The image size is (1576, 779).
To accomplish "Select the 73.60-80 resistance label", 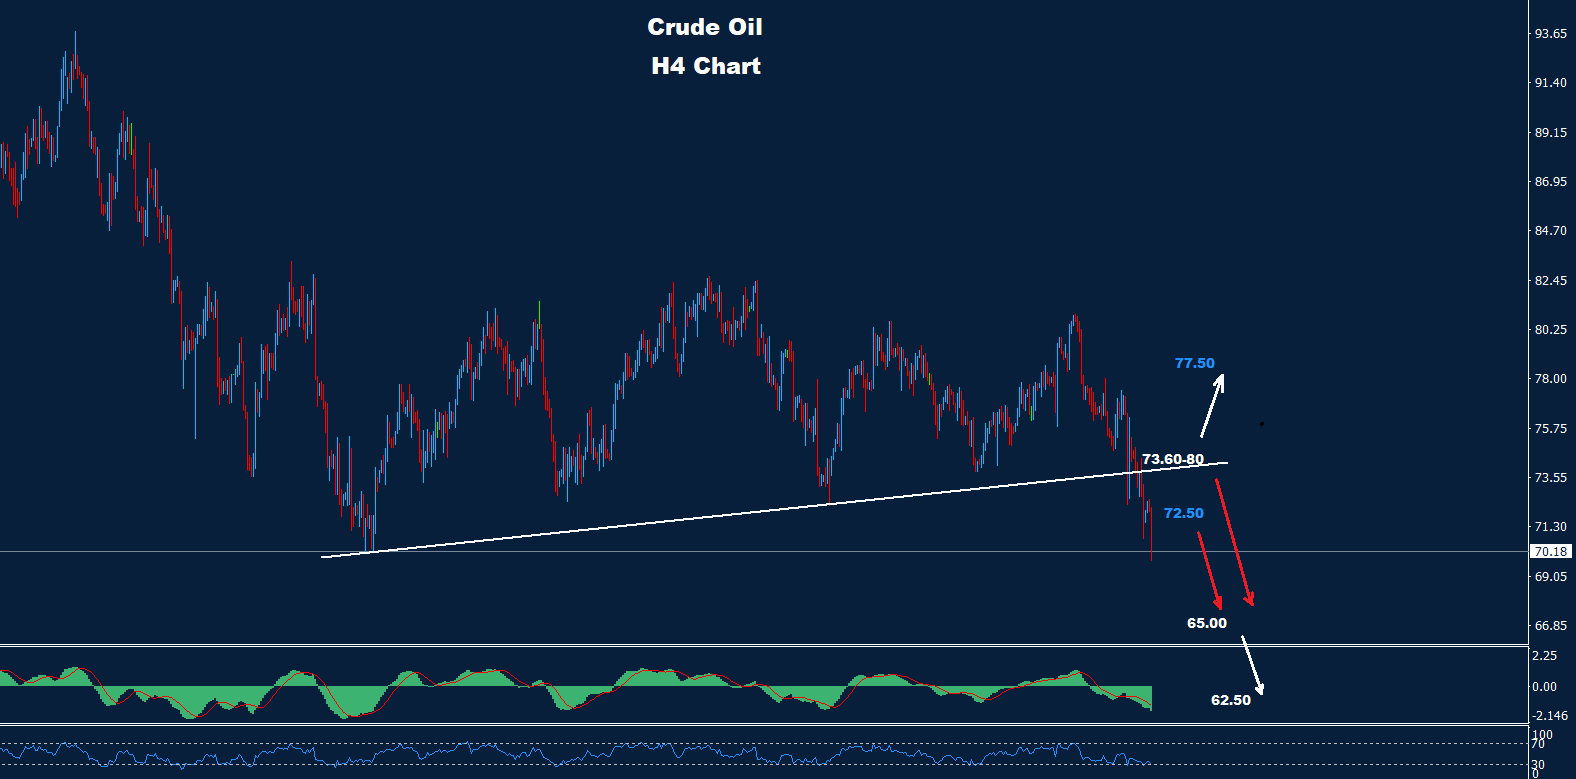I will tap(1172, 459).
